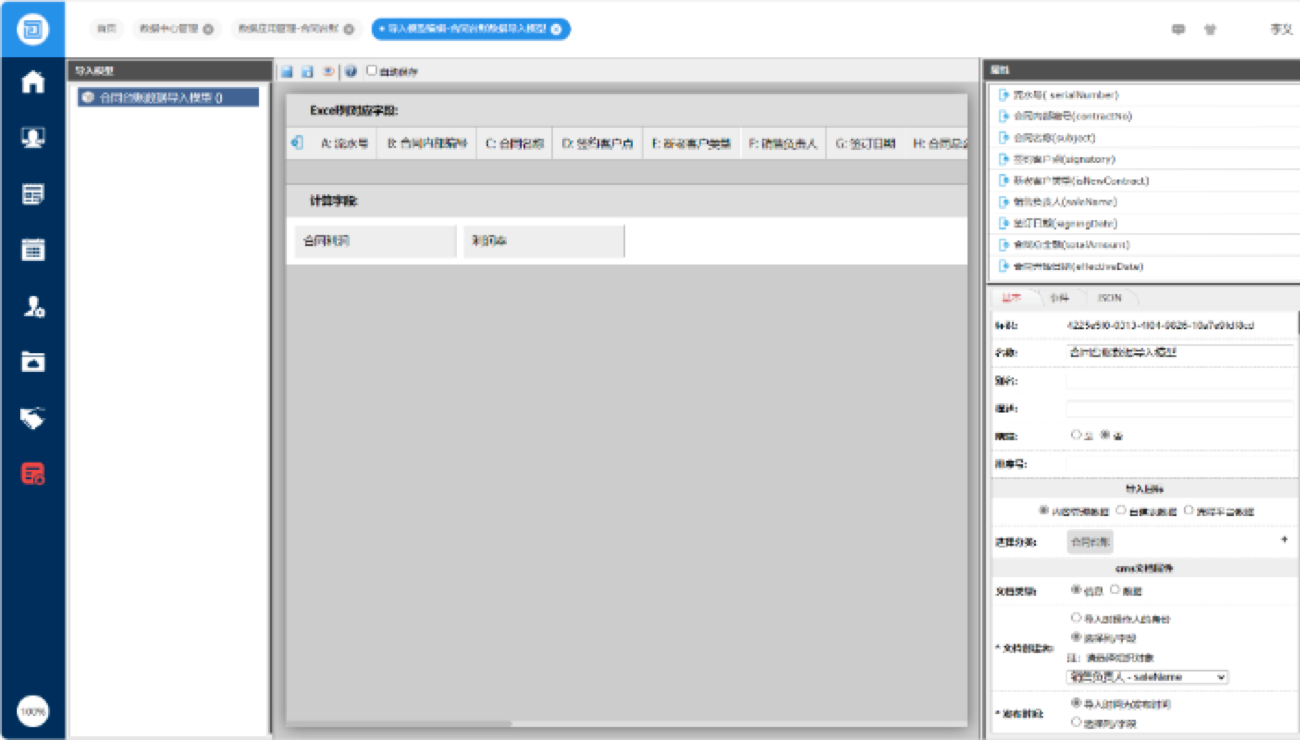
Task: Open the calendar icon in the sidebar
Action: pyautogui.click(x=33, y=249)
